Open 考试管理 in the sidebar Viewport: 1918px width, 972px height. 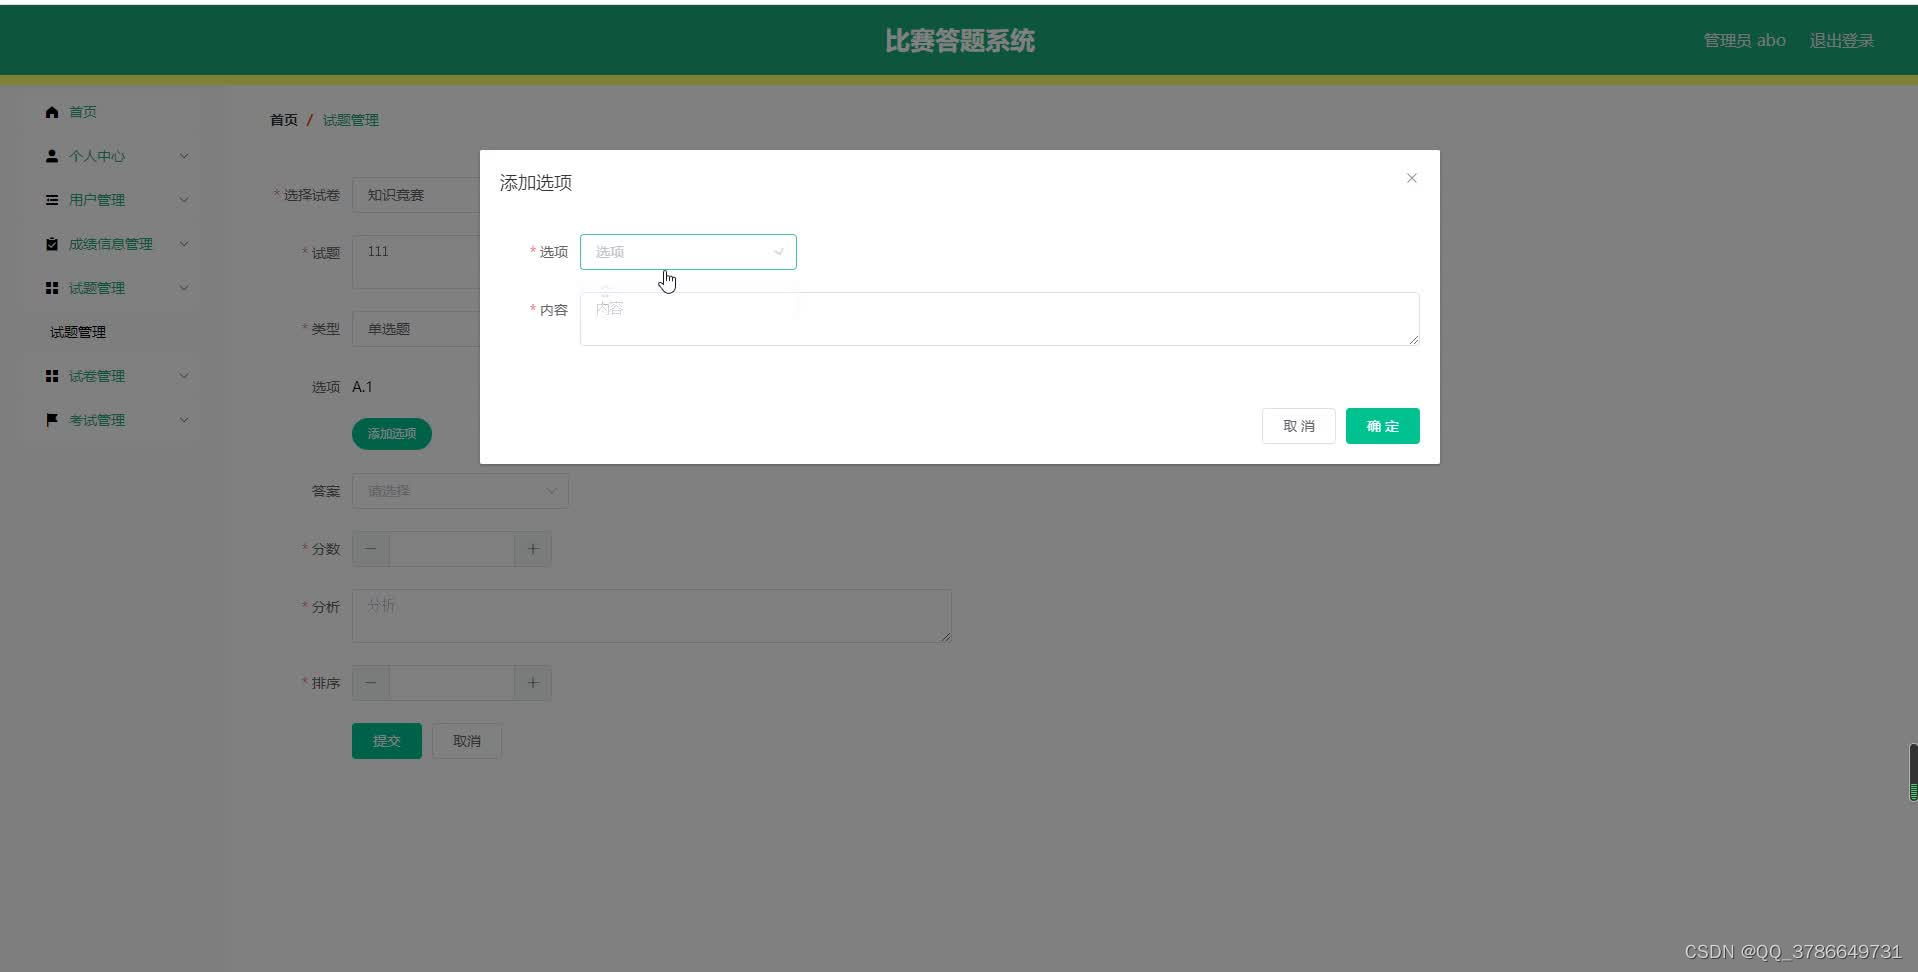pos(97,420)
